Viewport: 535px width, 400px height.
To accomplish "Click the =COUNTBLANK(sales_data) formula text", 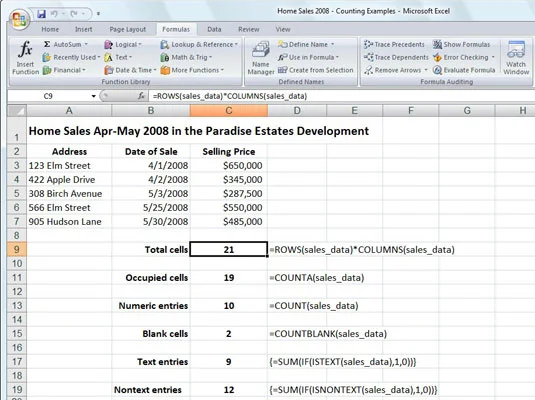I will 328,334.
